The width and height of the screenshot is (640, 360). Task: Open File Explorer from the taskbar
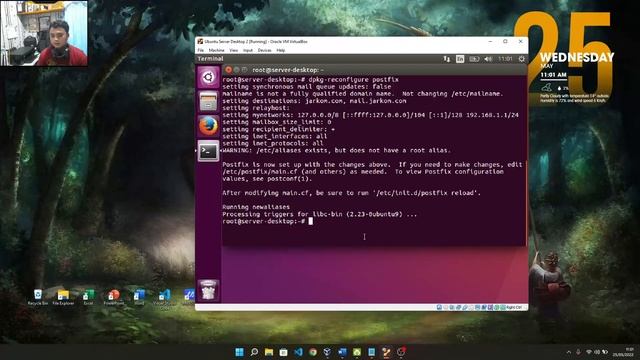point(269,352)
